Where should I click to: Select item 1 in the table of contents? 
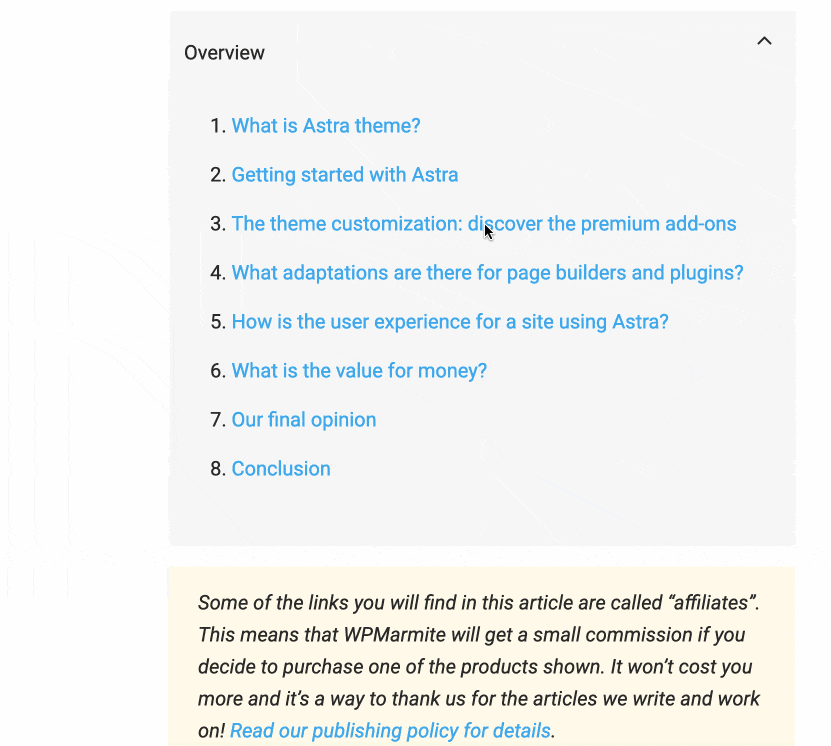tap(325, 126)
